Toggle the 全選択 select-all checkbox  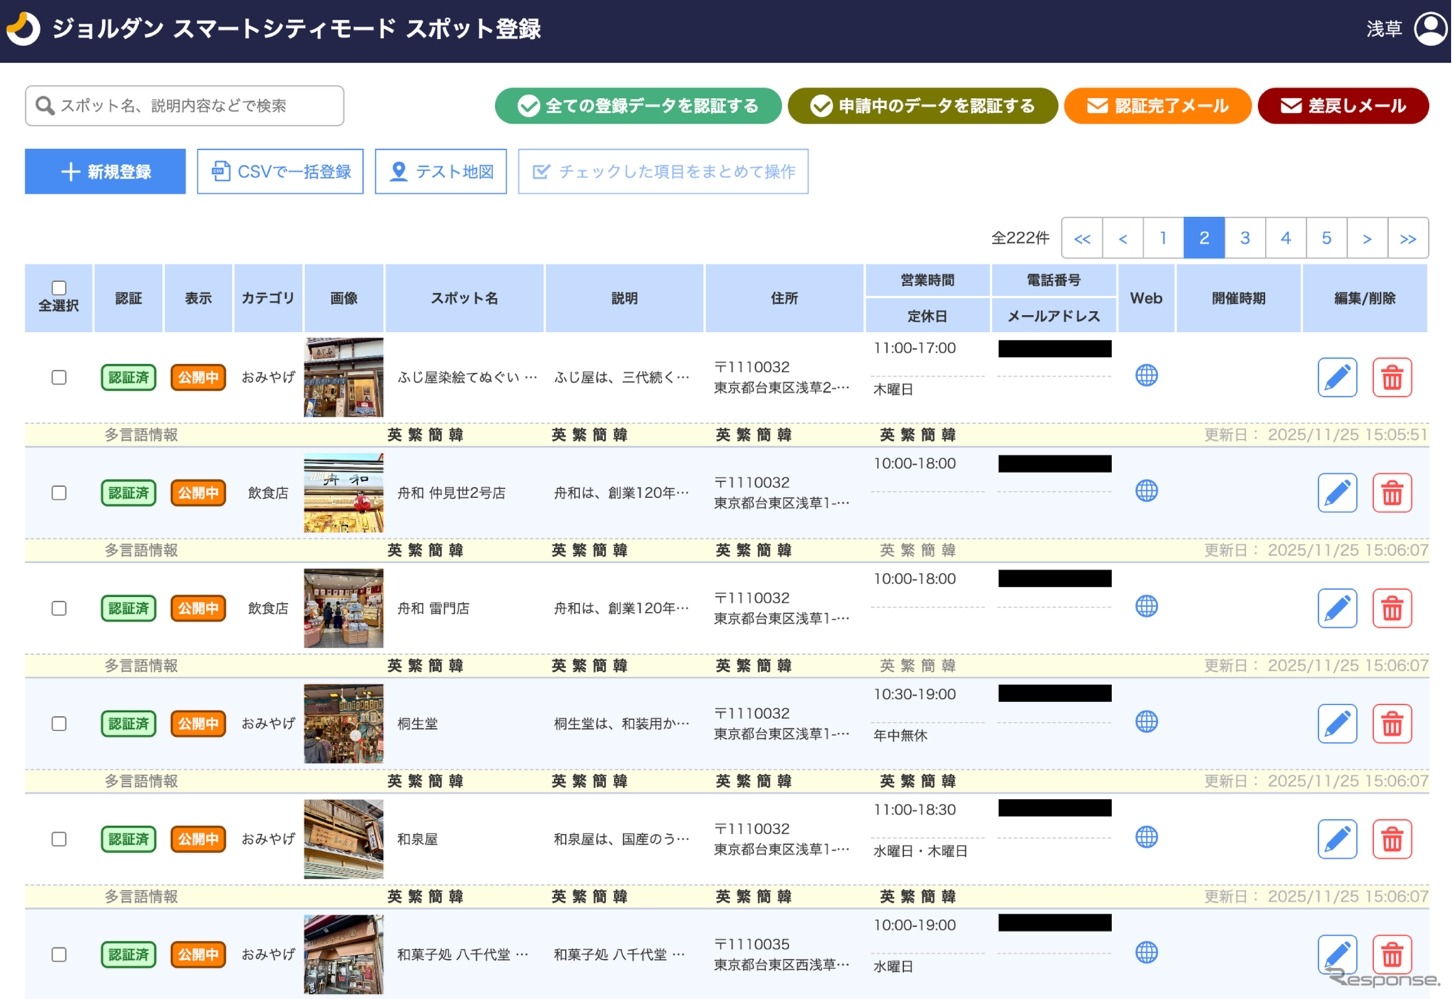[58, 287]
